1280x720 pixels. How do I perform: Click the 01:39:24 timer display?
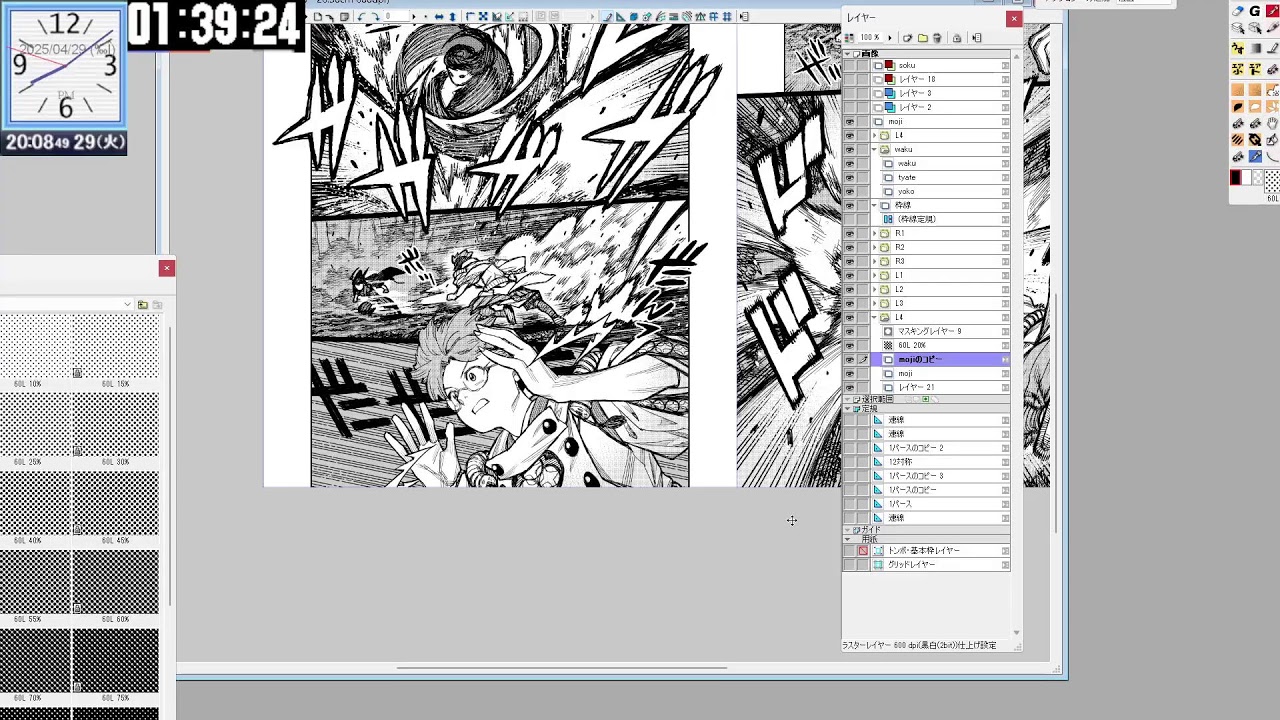(x=215, y=25)
